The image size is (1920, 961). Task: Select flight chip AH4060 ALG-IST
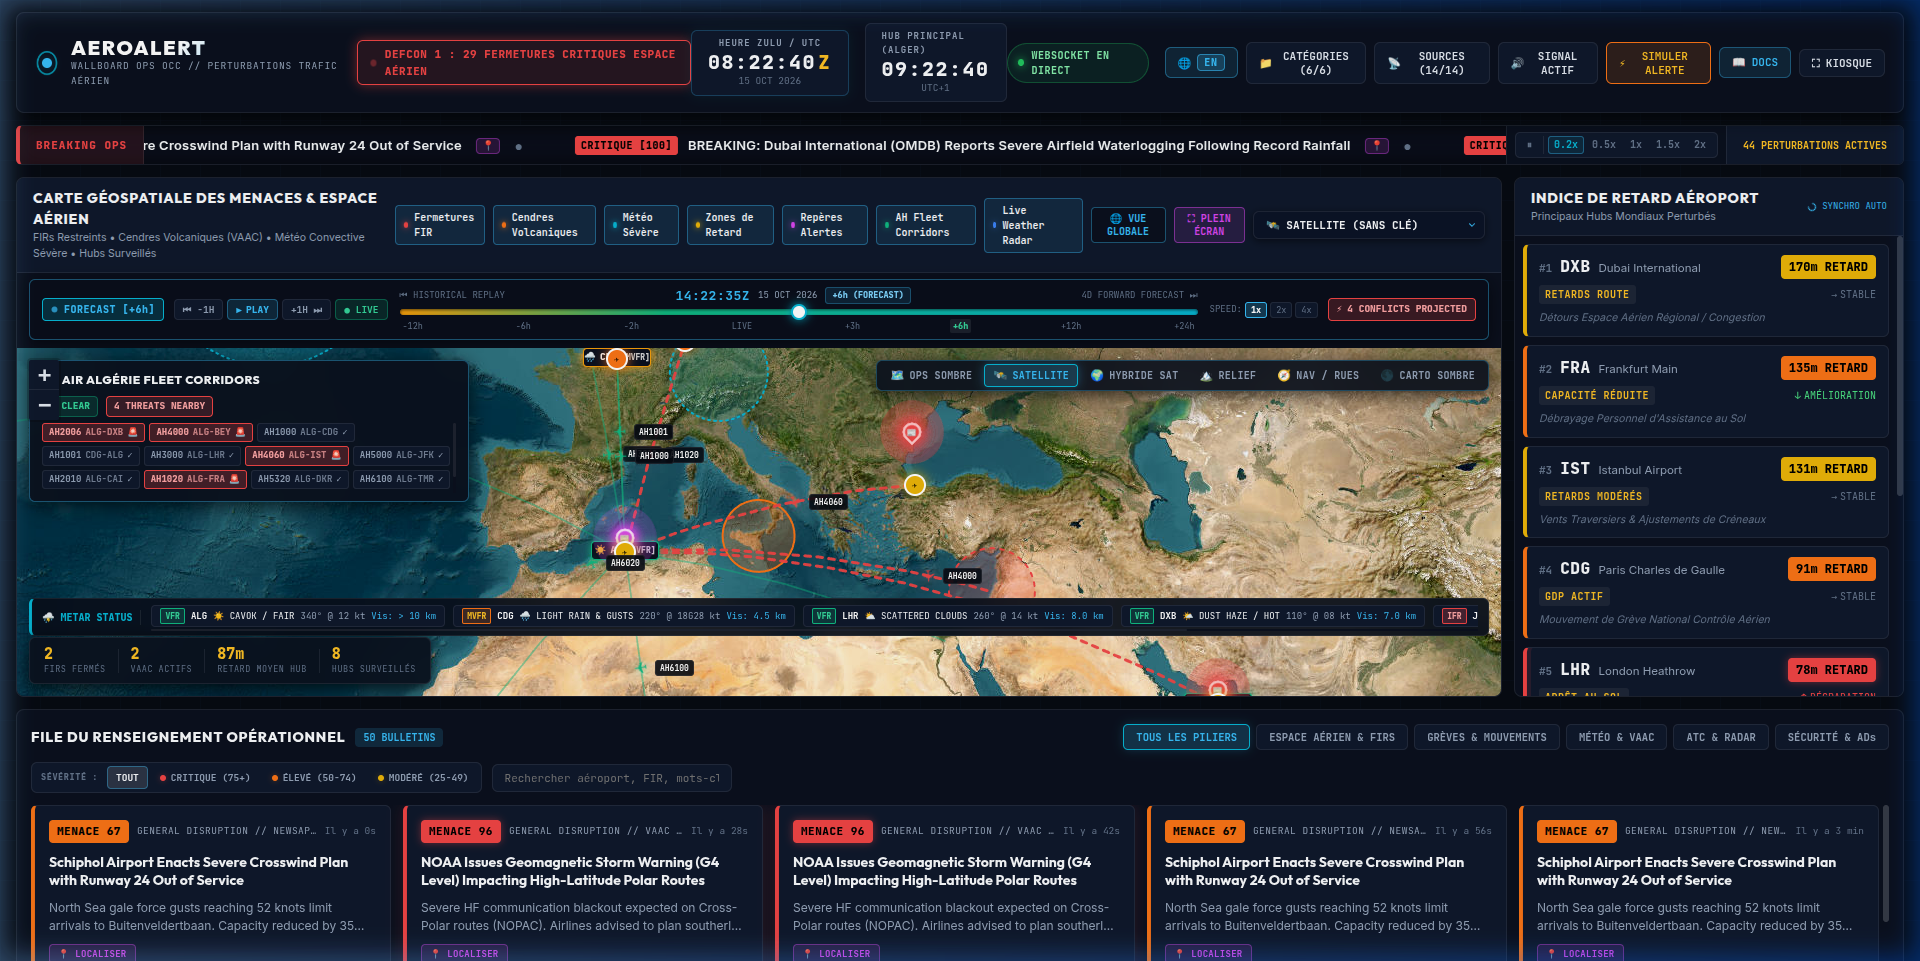tap(296, 455)
